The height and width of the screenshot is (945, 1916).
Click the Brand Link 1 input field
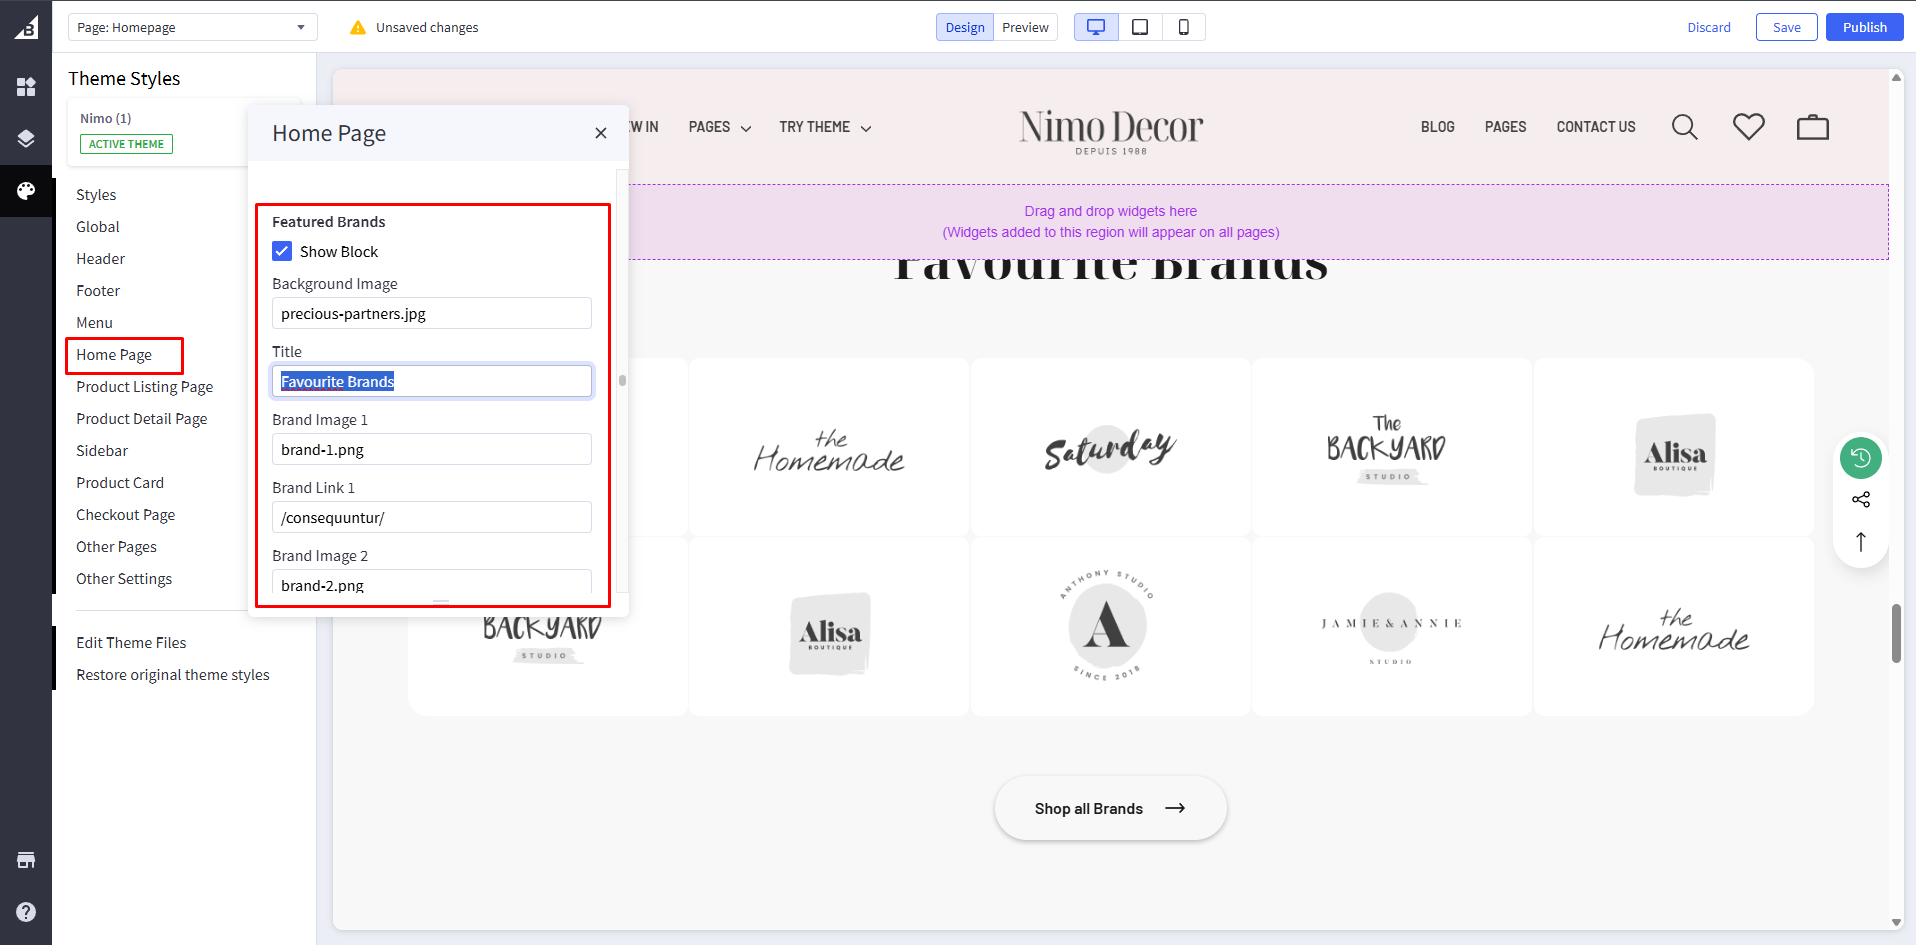(431, 517)
